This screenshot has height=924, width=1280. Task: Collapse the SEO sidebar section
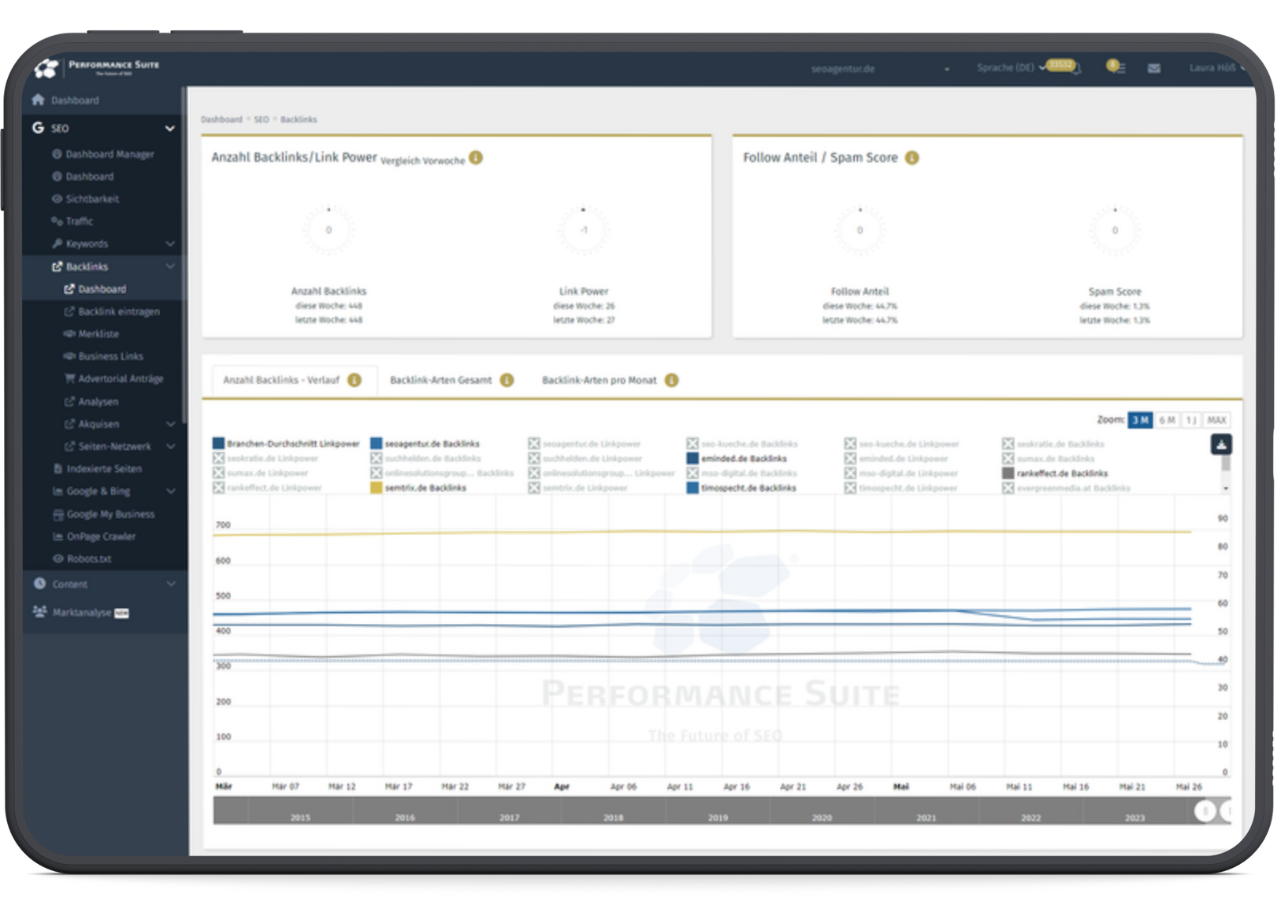click(170, 128)
